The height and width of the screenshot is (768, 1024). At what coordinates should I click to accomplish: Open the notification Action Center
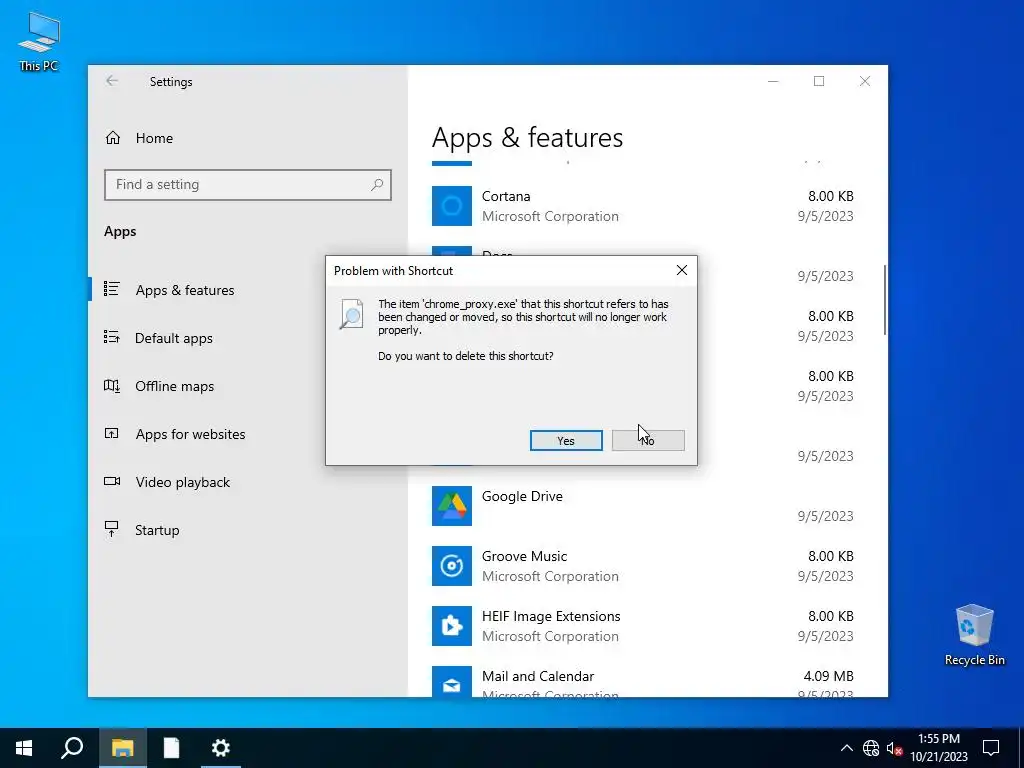pos(991,748)
